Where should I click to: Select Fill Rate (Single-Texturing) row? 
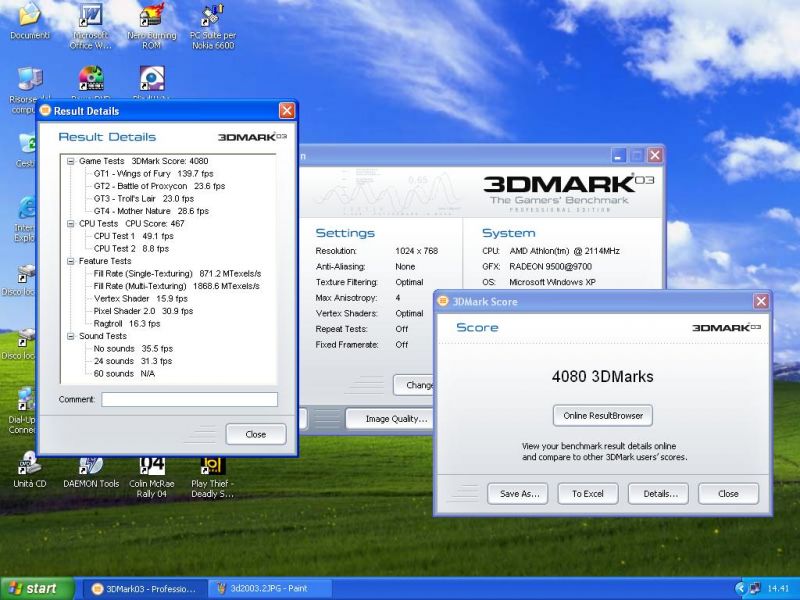pyautogui.click(x=177, y=274)
